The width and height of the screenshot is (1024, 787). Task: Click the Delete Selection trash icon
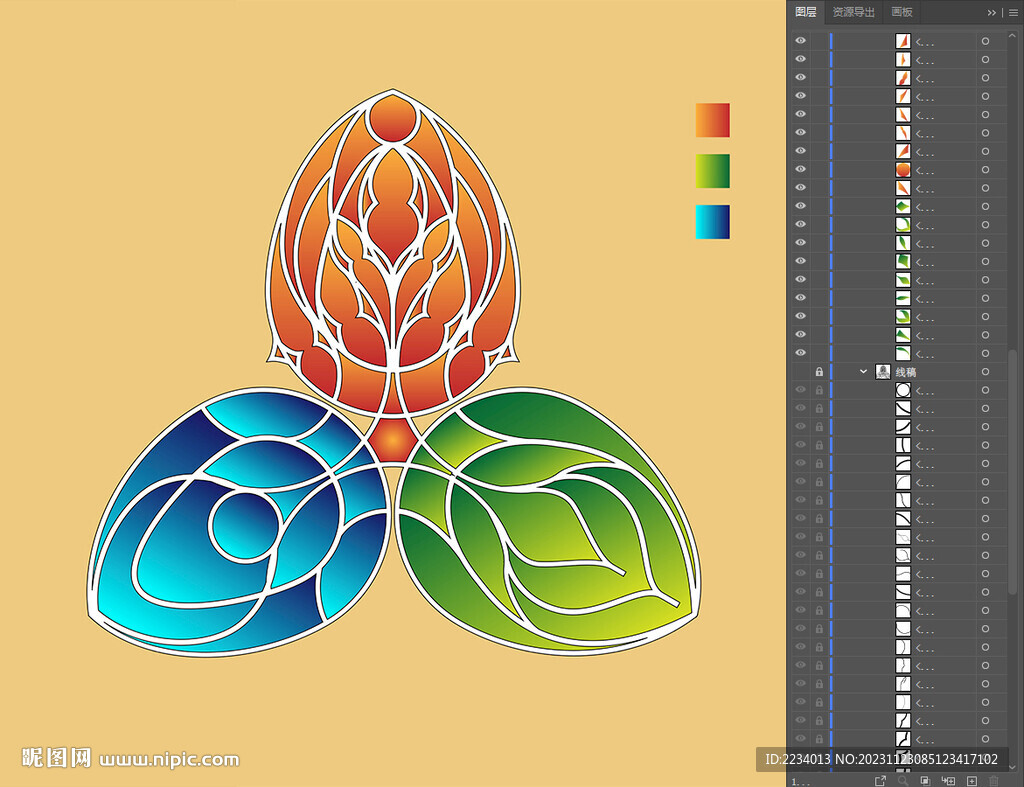993,780
